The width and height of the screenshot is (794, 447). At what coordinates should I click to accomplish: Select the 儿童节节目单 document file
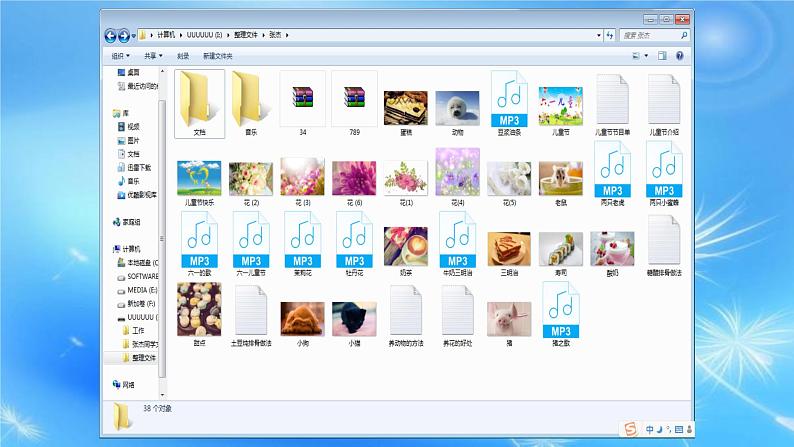coord(612,104)
